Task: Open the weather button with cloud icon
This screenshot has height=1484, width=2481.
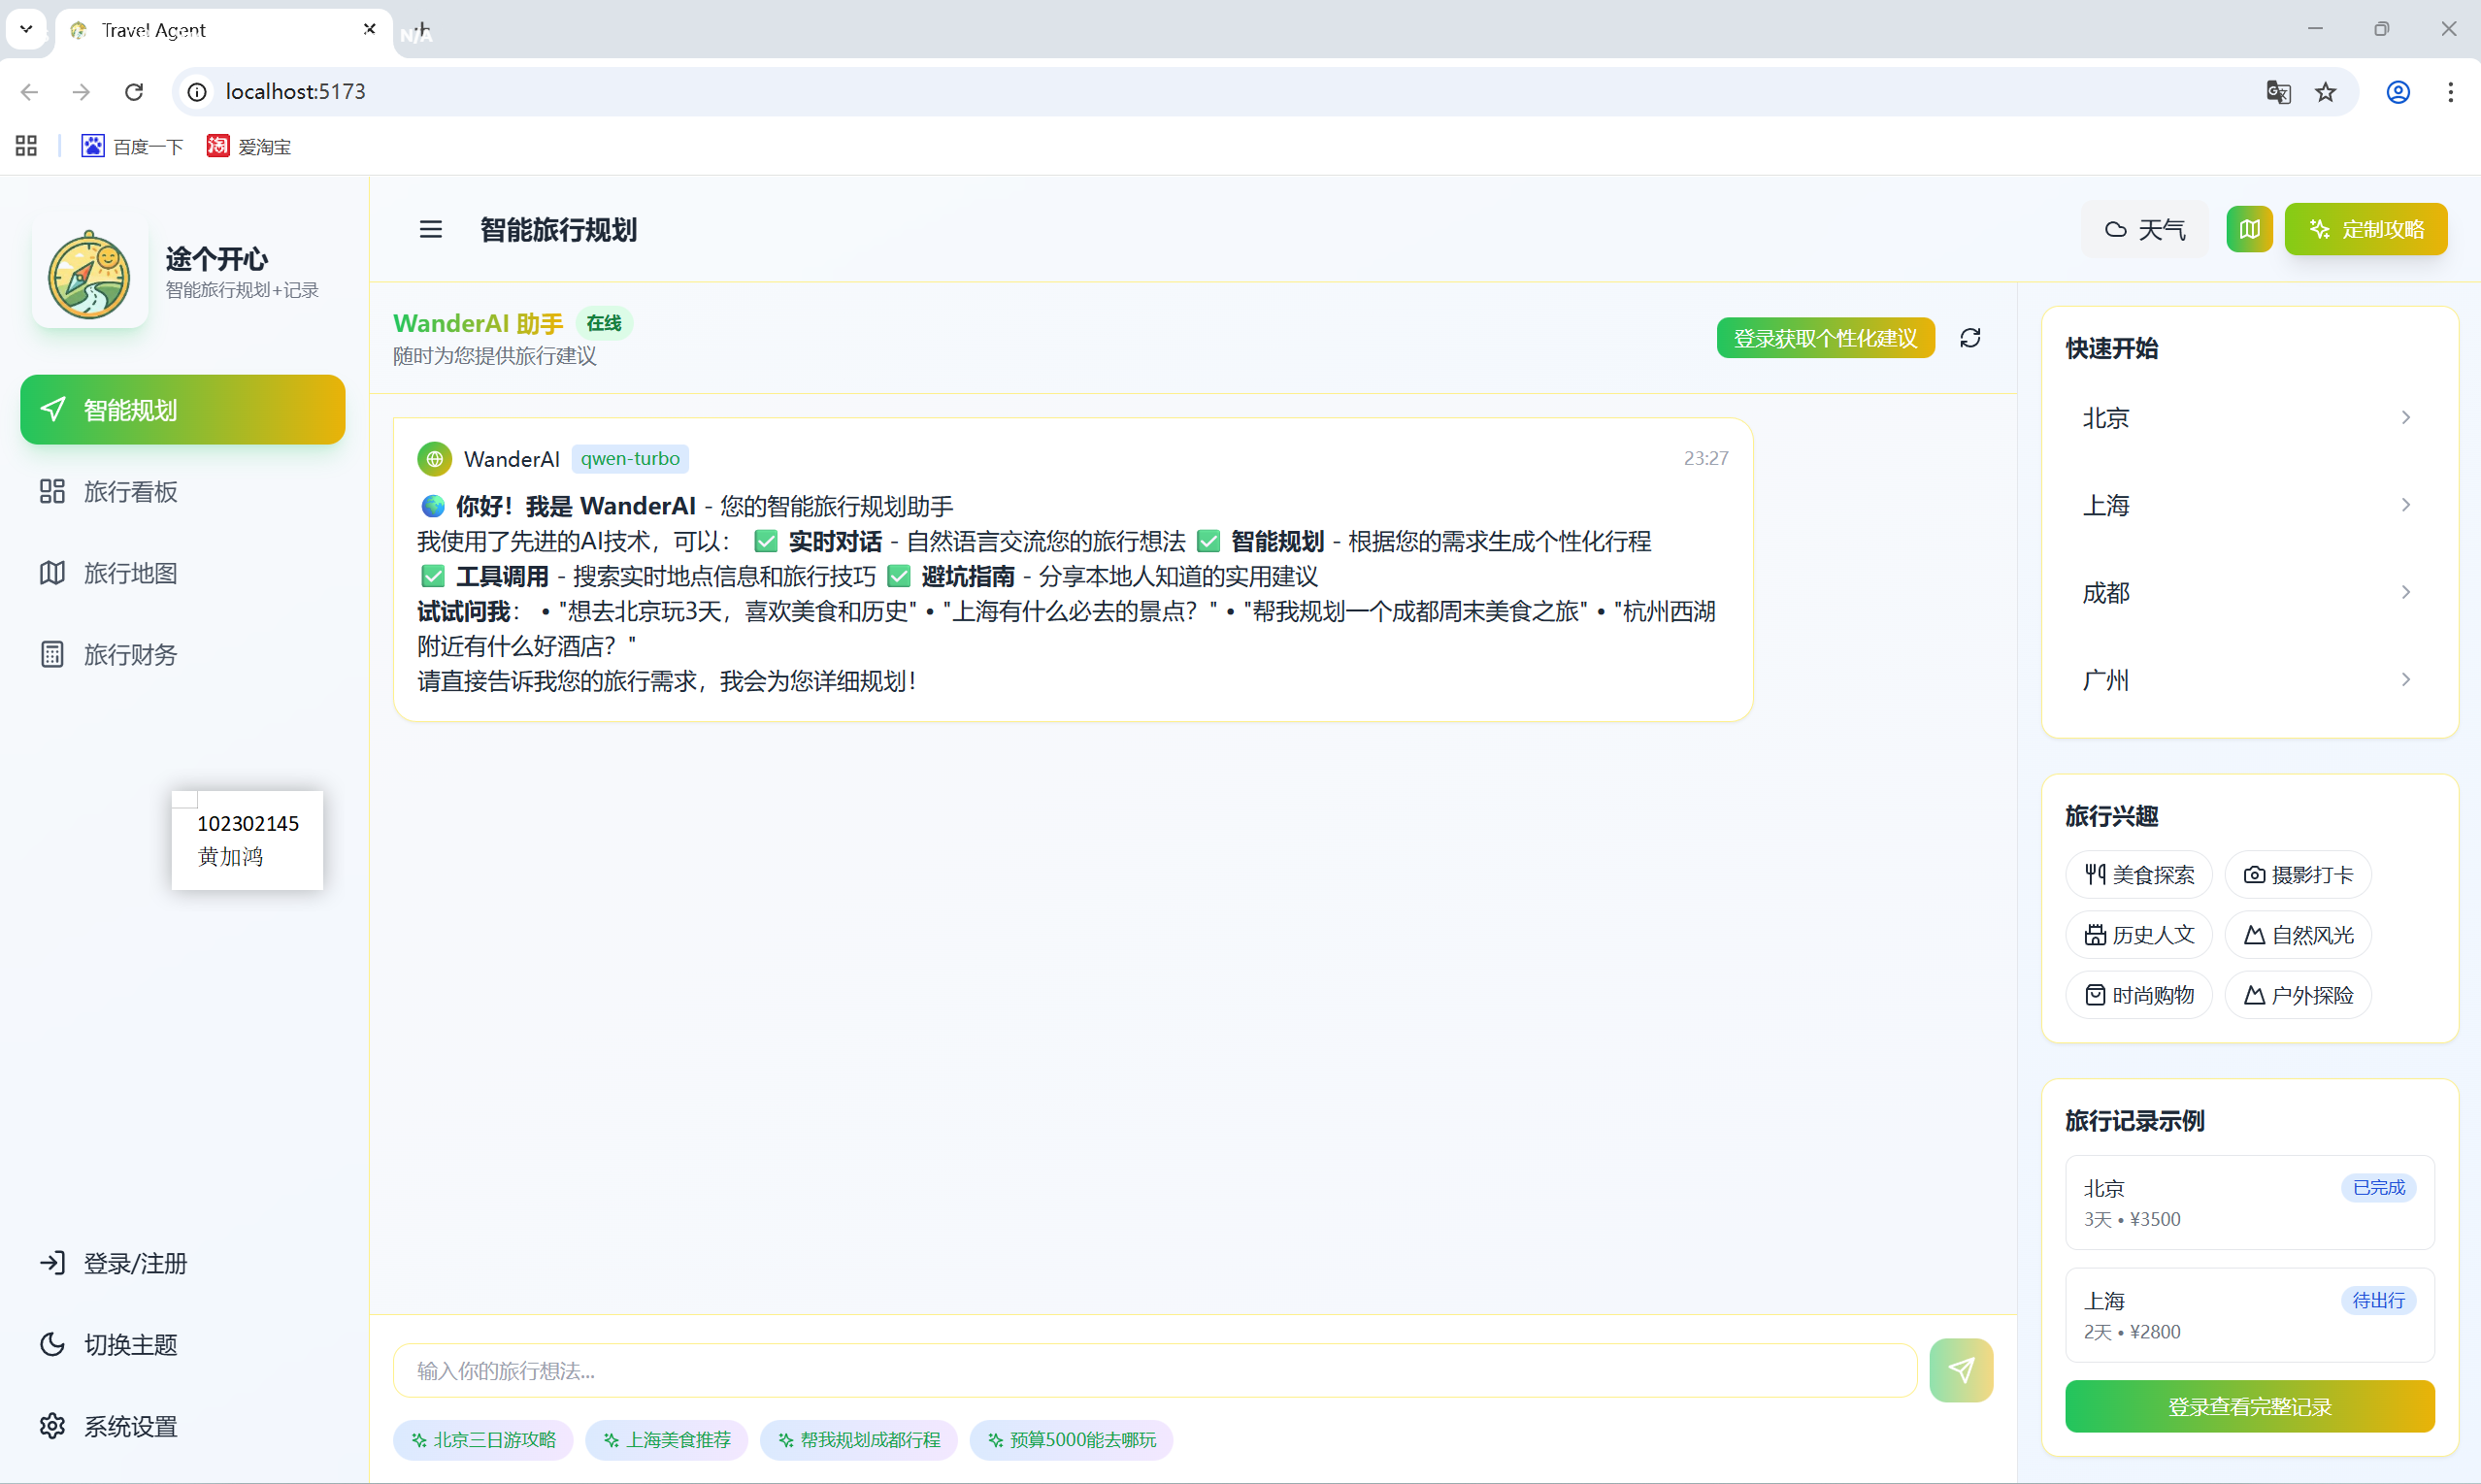Action: coord(2145,230)
